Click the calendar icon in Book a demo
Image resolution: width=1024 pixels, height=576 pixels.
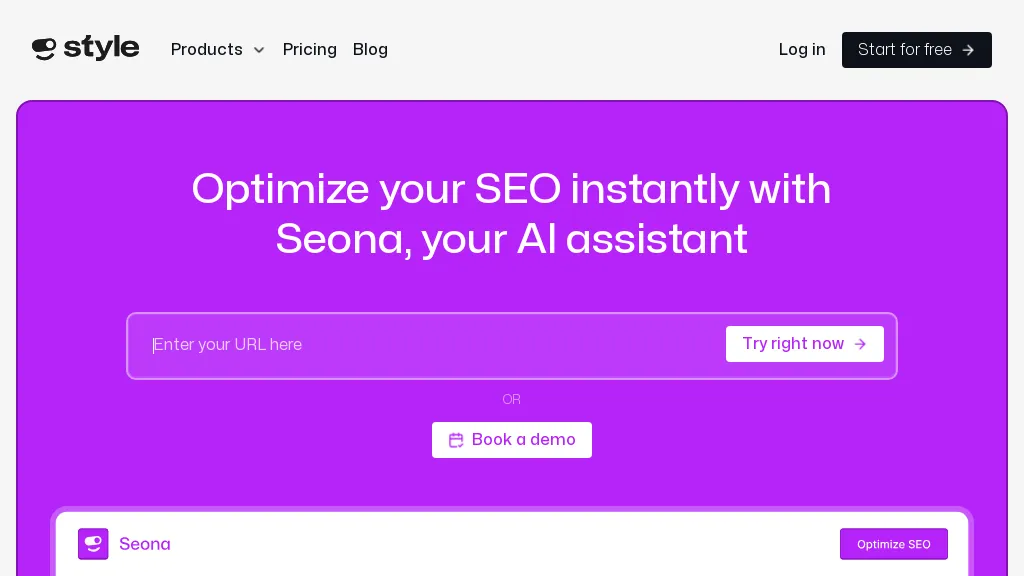tap(456, 440)
